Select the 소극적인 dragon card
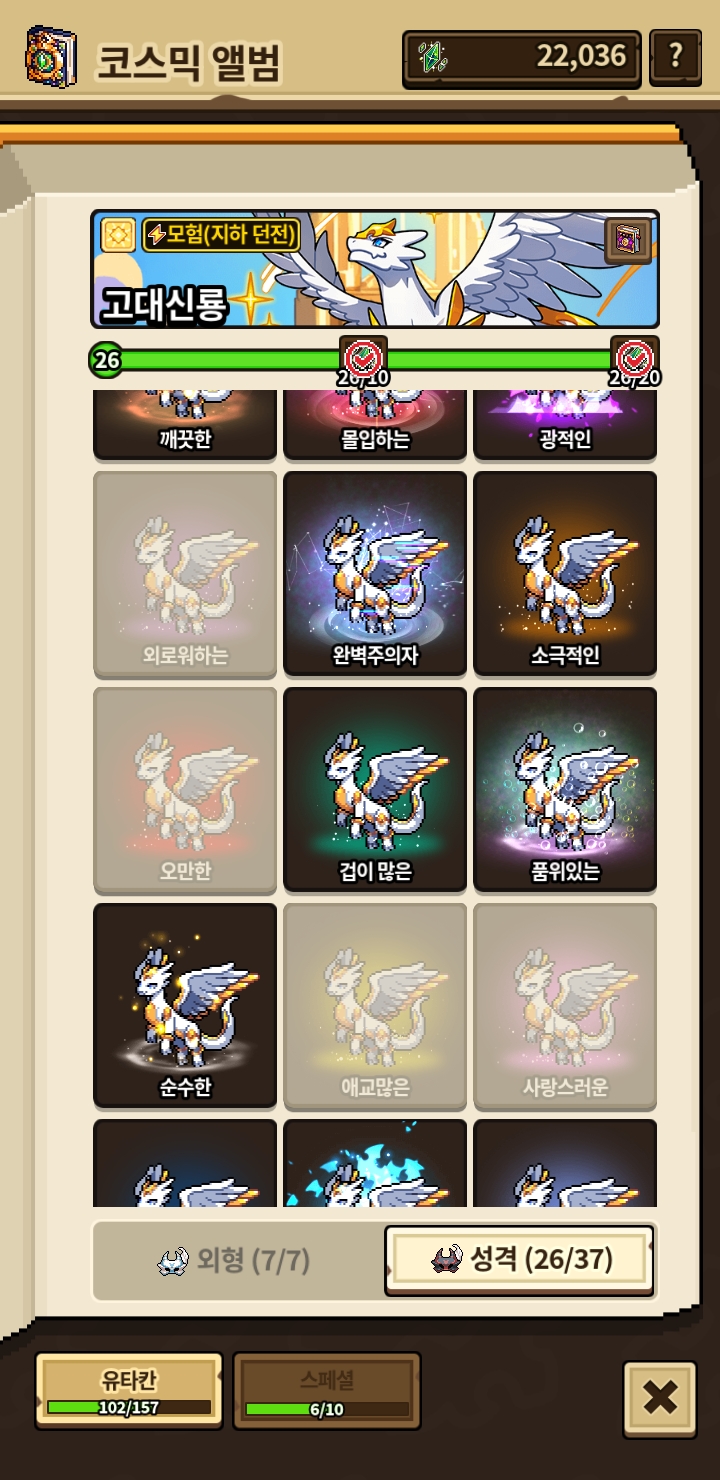The height and width of the screenshot is (1480, 720). click(565, 573)
